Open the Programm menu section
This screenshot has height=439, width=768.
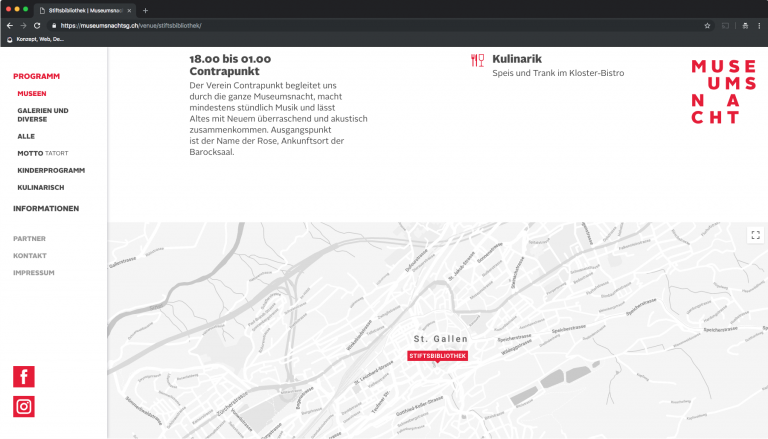coord(36,76)
